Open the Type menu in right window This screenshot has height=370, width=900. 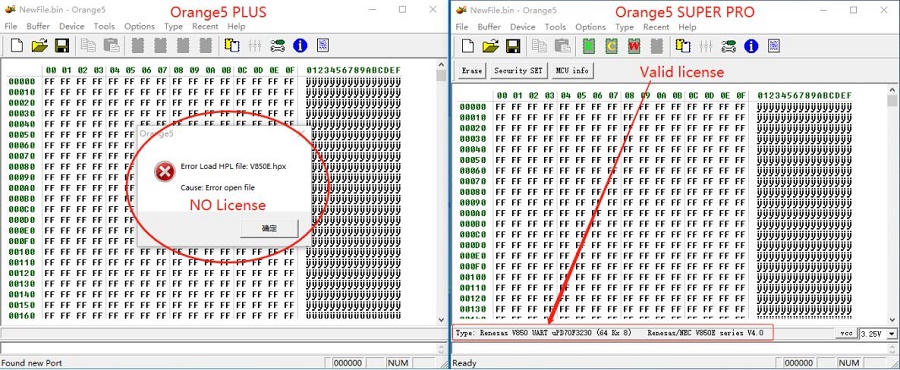click(624, 27)
